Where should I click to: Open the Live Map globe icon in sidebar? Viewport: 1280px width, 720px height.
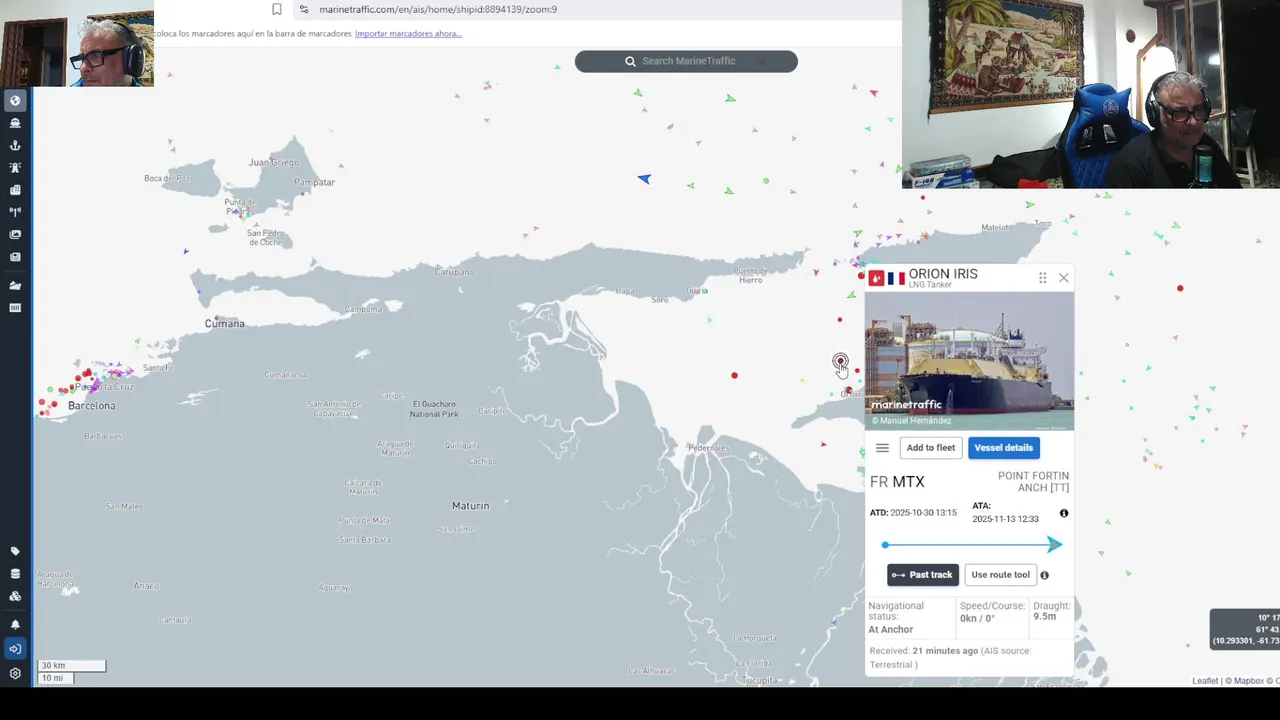(x=15, y=101)
